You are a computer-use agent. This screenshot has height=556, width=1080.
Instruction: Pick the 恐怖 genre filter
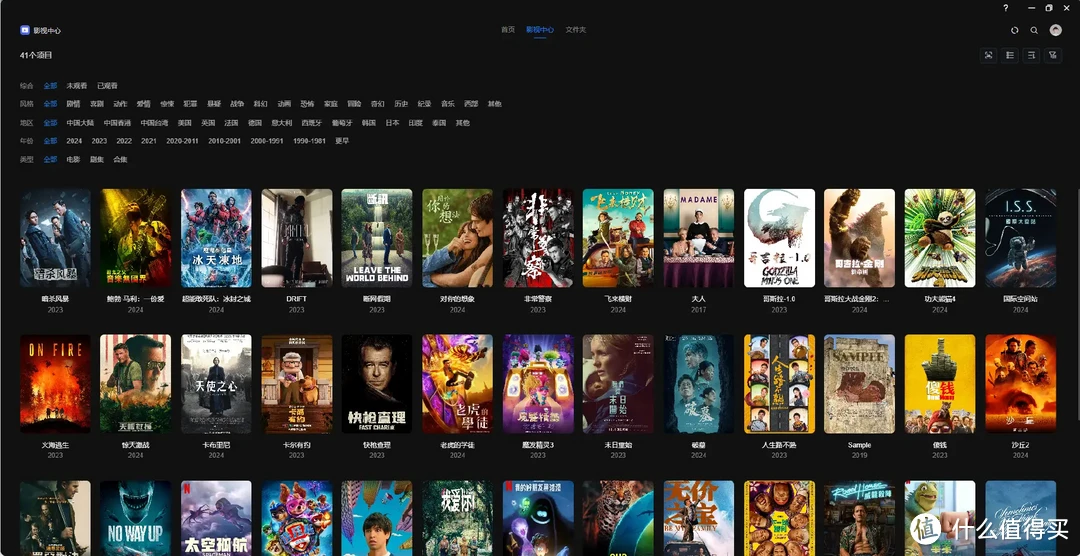pos(307,104)
